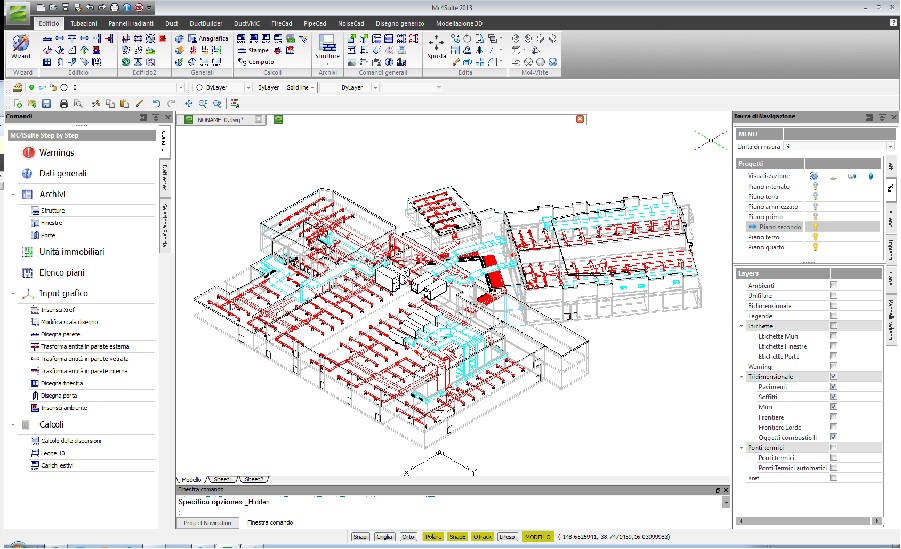
Task: Undo the last action in toolbar
Action: (x=156, y=103)
